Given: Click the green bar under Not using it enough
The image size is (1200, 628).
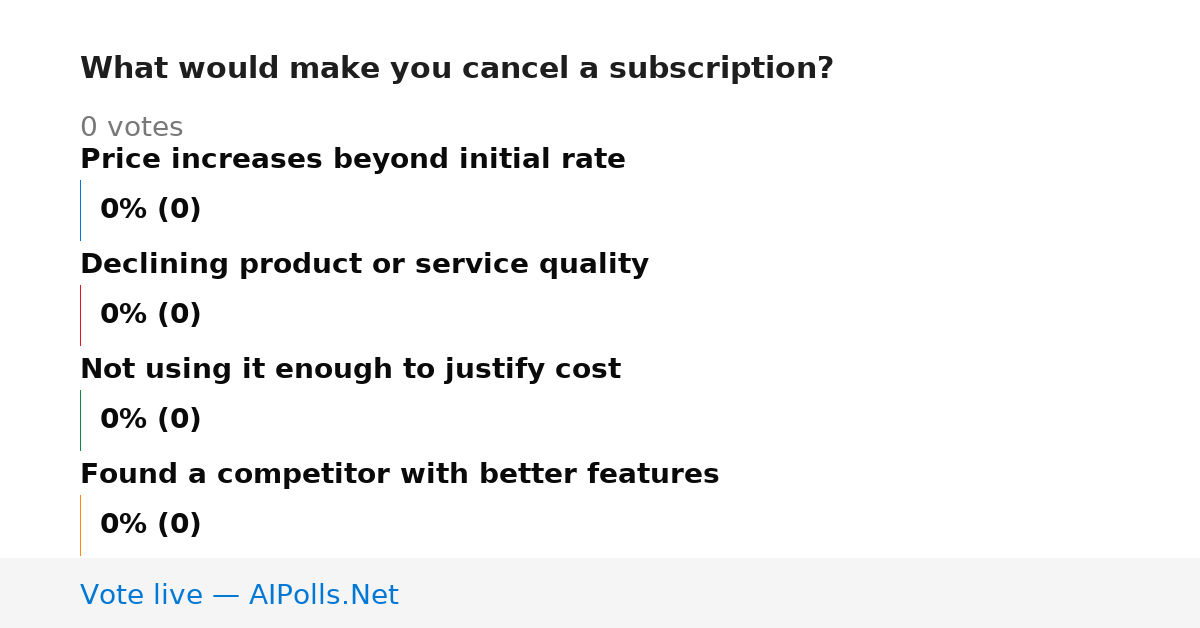Looking at the screenshot, I should click(80, 420).
